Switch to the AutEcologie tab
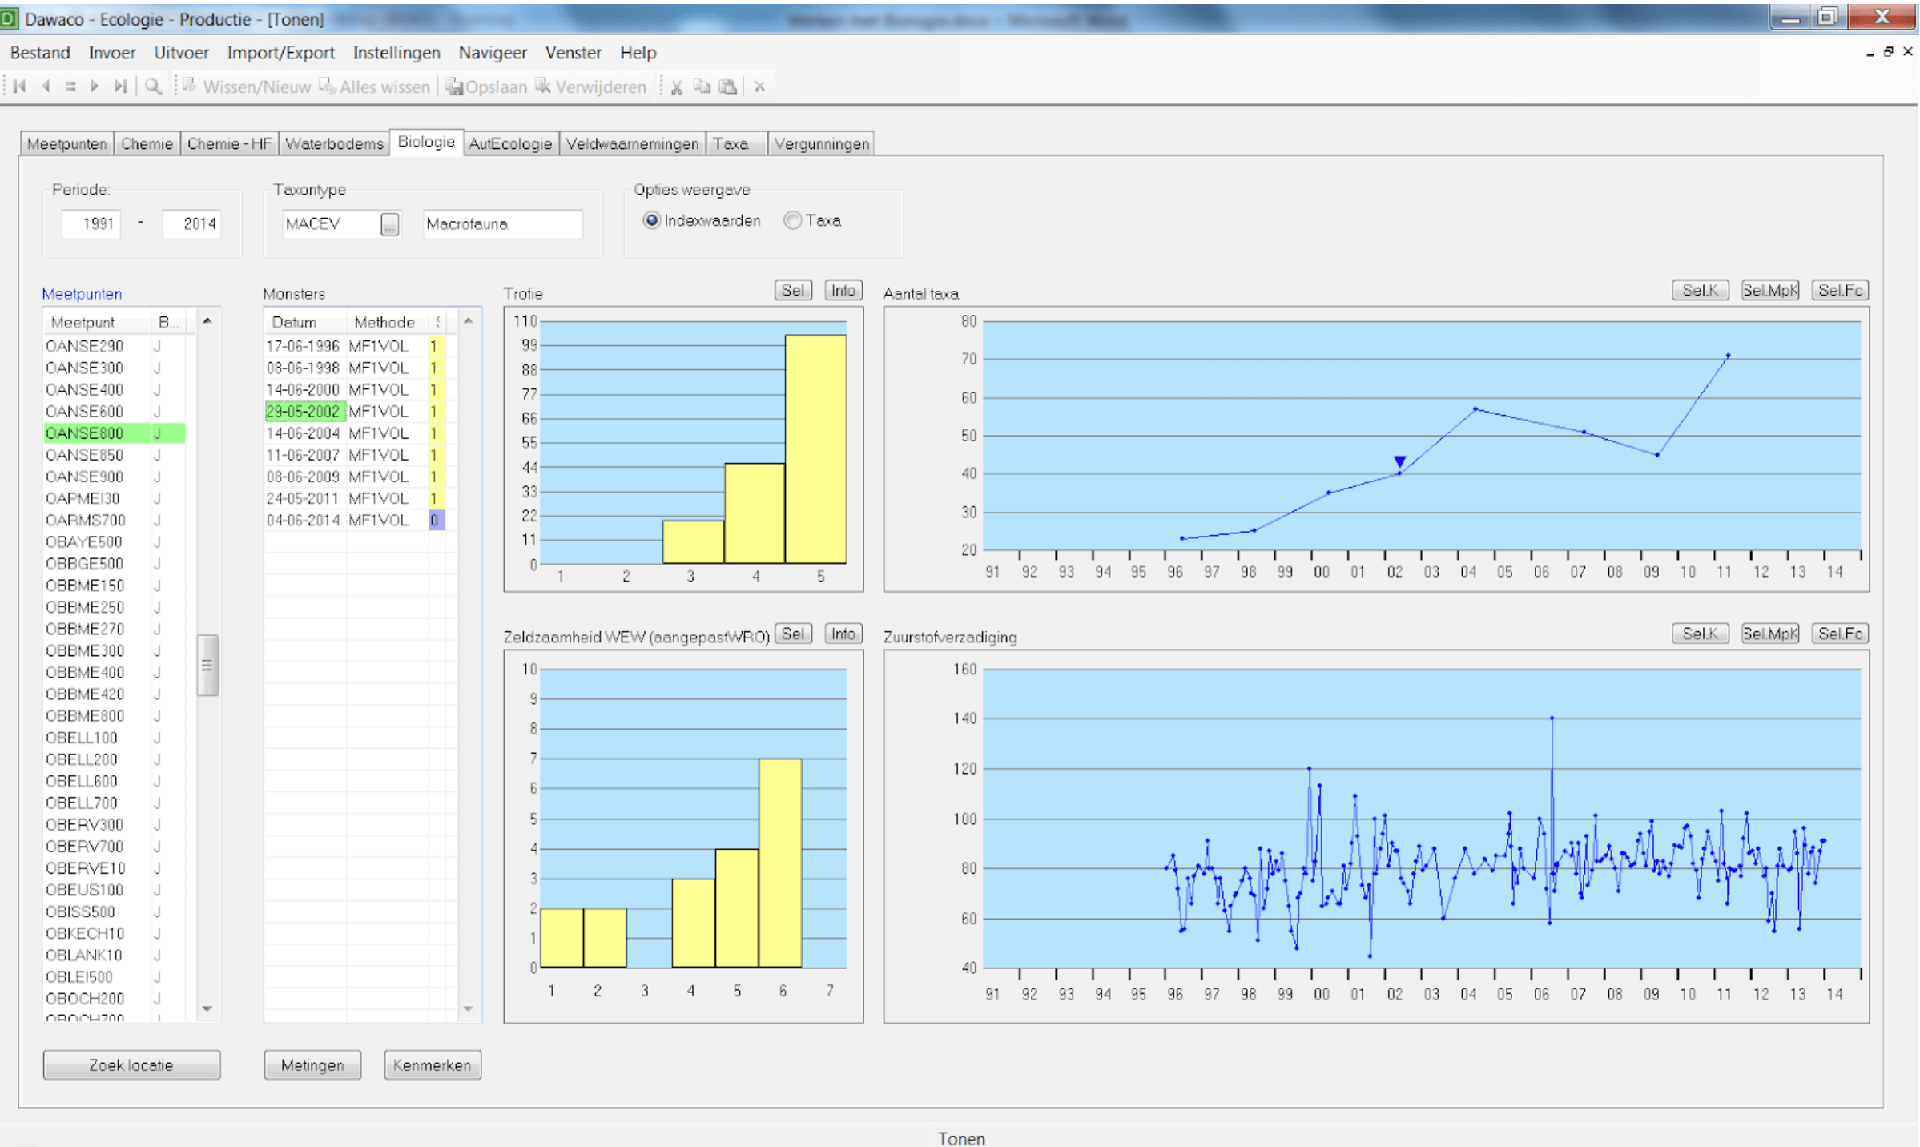 (x=510, y=144)
